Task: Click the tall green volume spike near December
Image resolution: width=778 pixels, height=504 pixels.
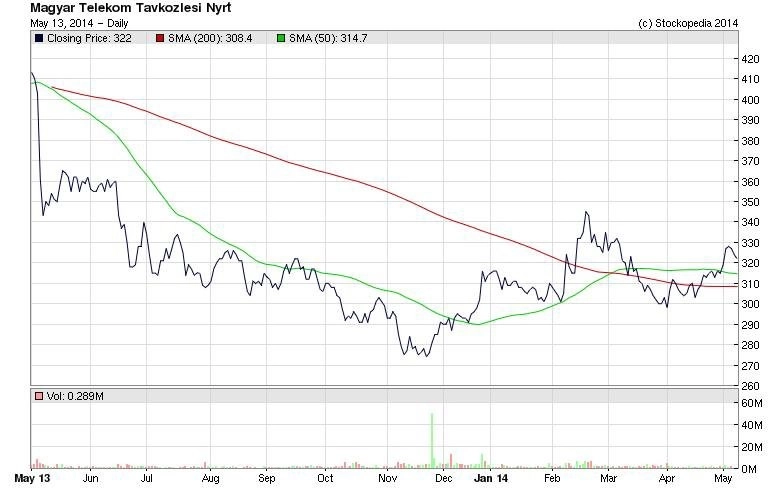Action: coord(432,441)
